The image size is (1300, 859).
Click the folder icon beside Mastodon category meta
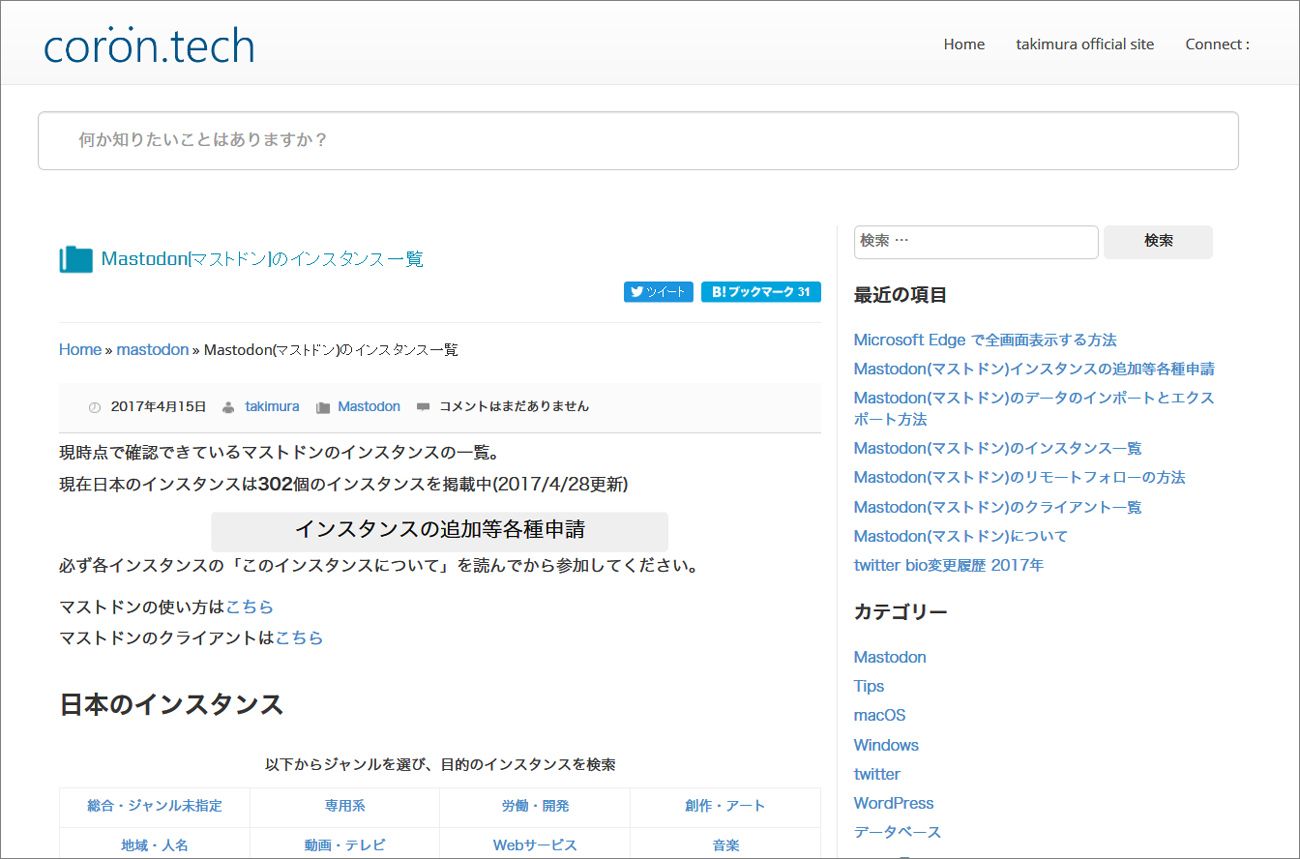(323, 407)
